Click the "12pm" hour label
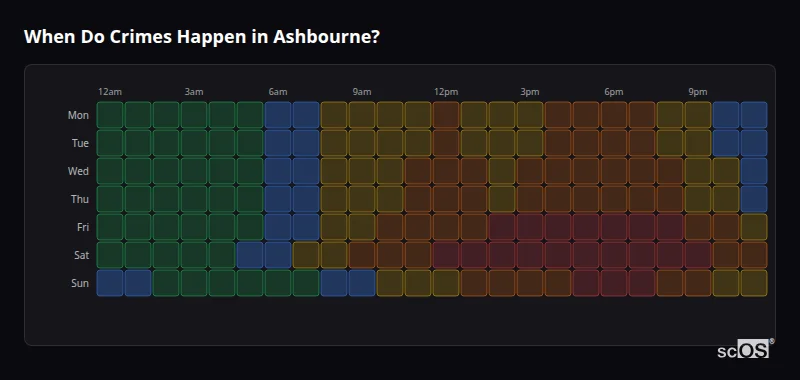Viewport: 800px width, 380px height. click(x=446, y=92)
